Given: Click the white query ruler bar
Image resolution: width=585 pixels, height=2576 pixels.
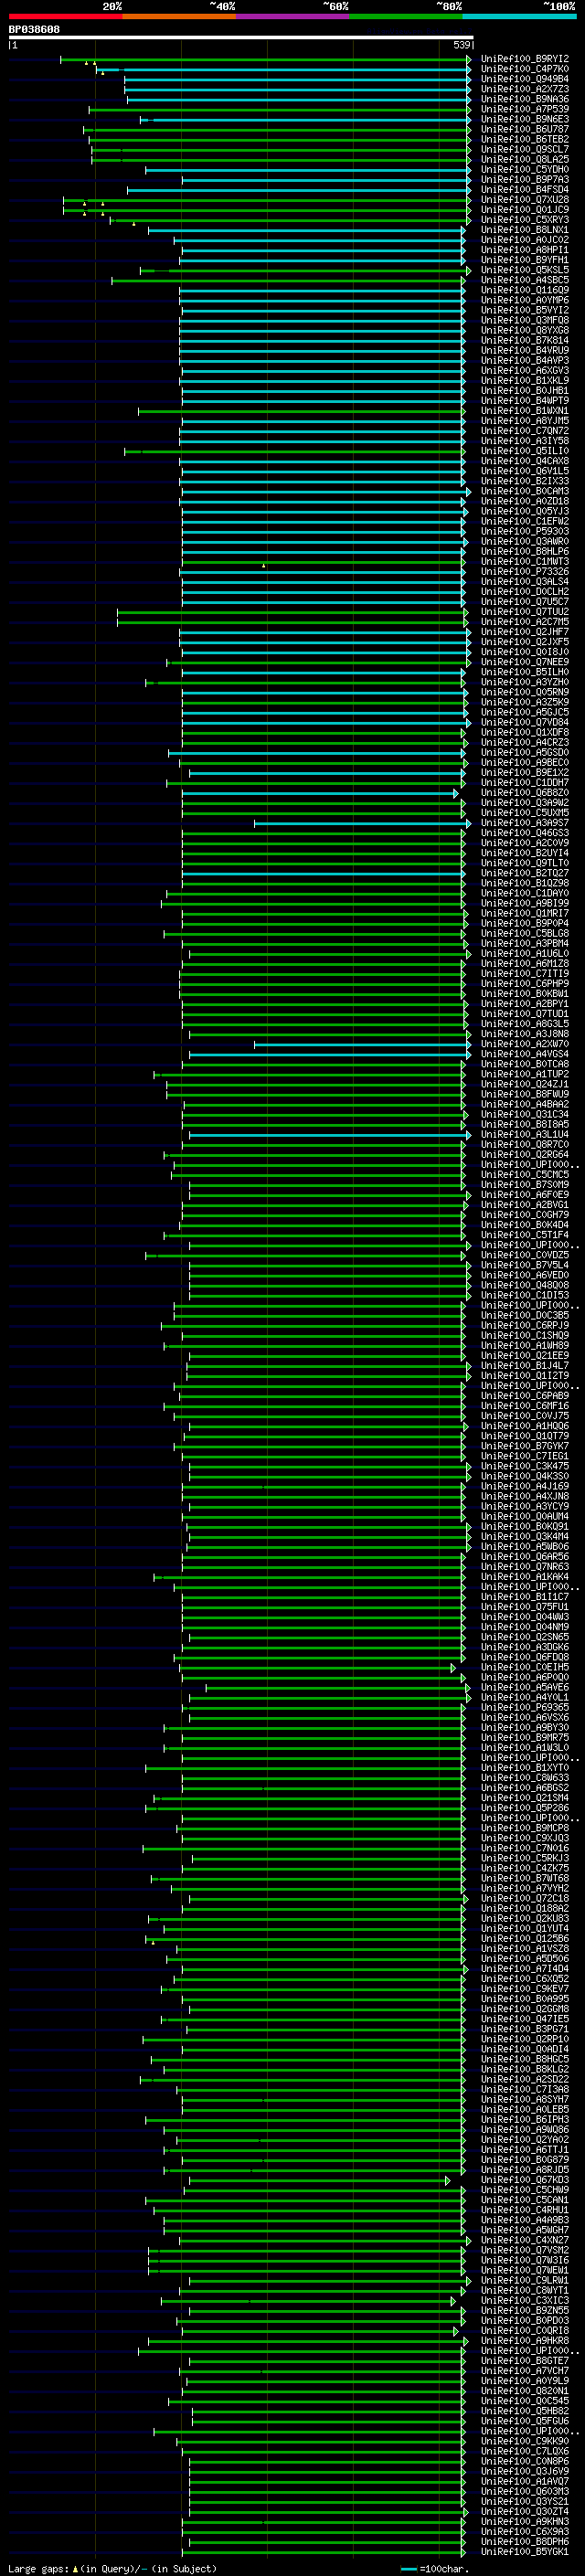Looking at the screenshot, I should click(x=240, y=38).
